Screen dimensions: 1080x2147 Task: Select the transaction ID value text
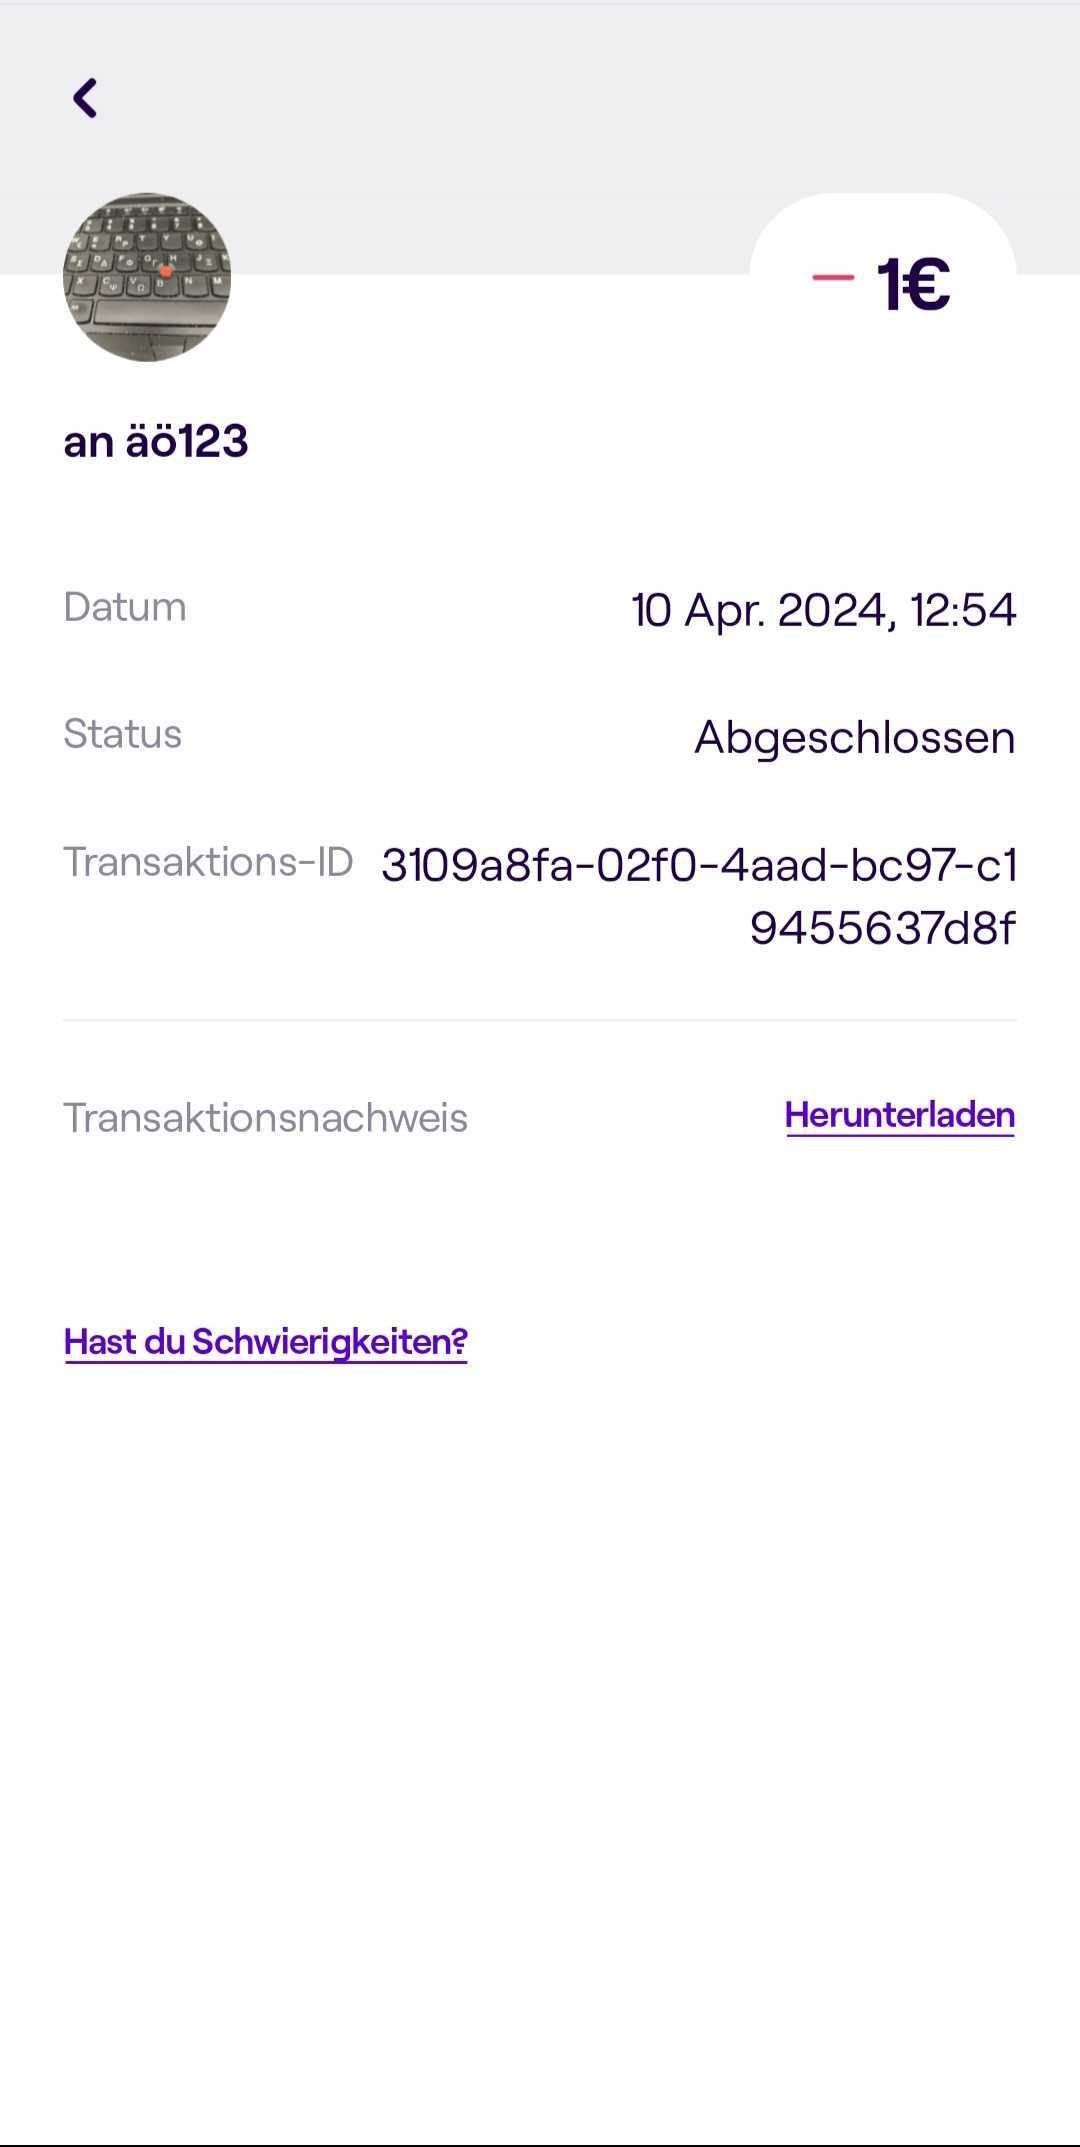click(x=699, y=896)
